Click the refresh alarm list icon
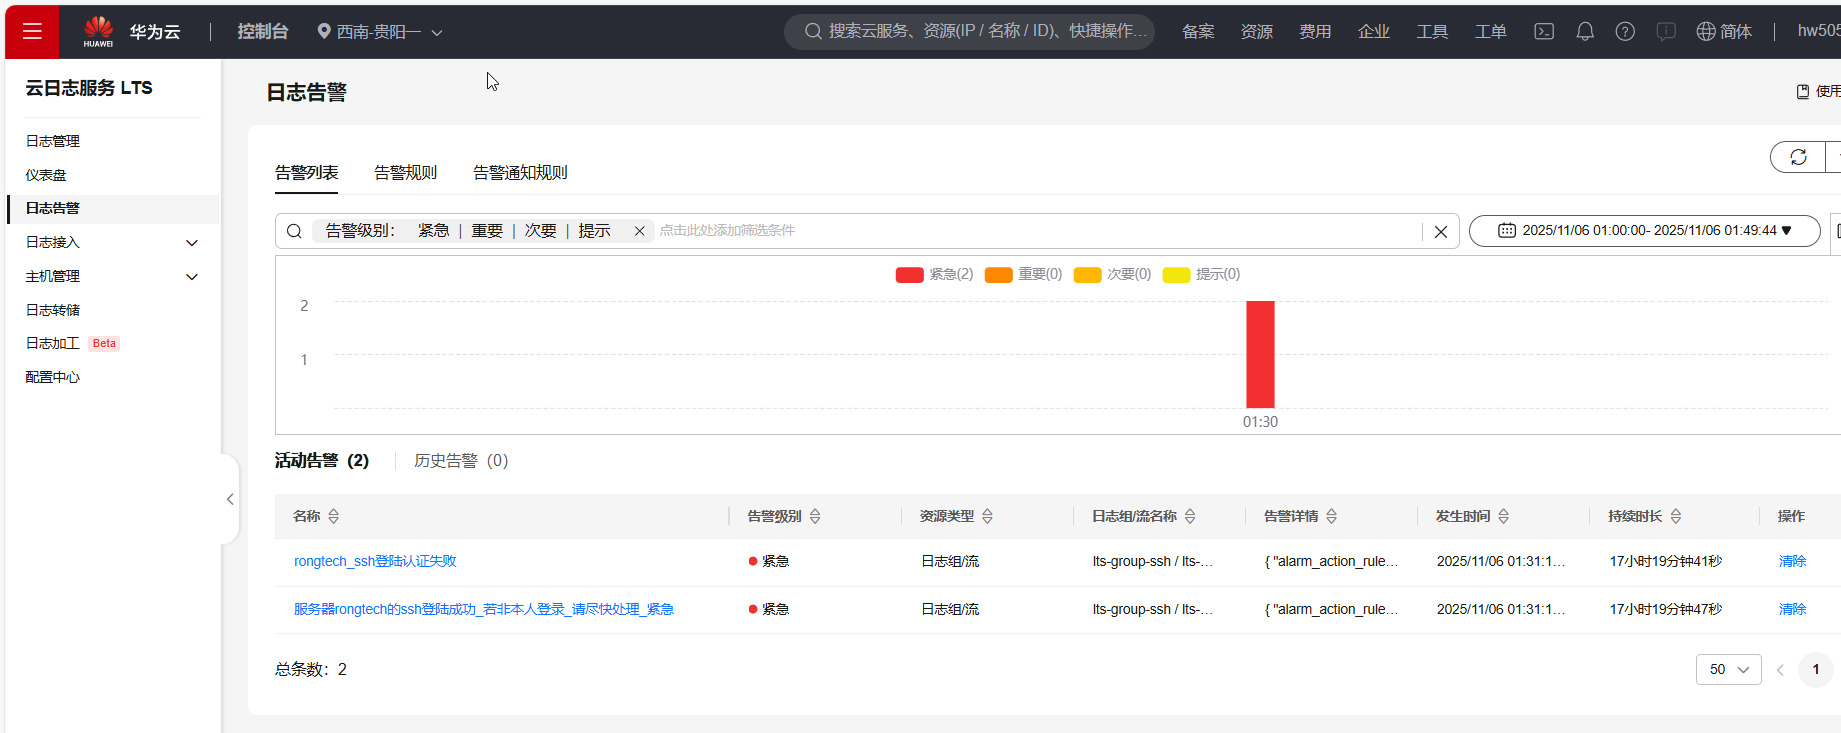The width and height of the screenshot is (1841, 733). (1798, 157)
